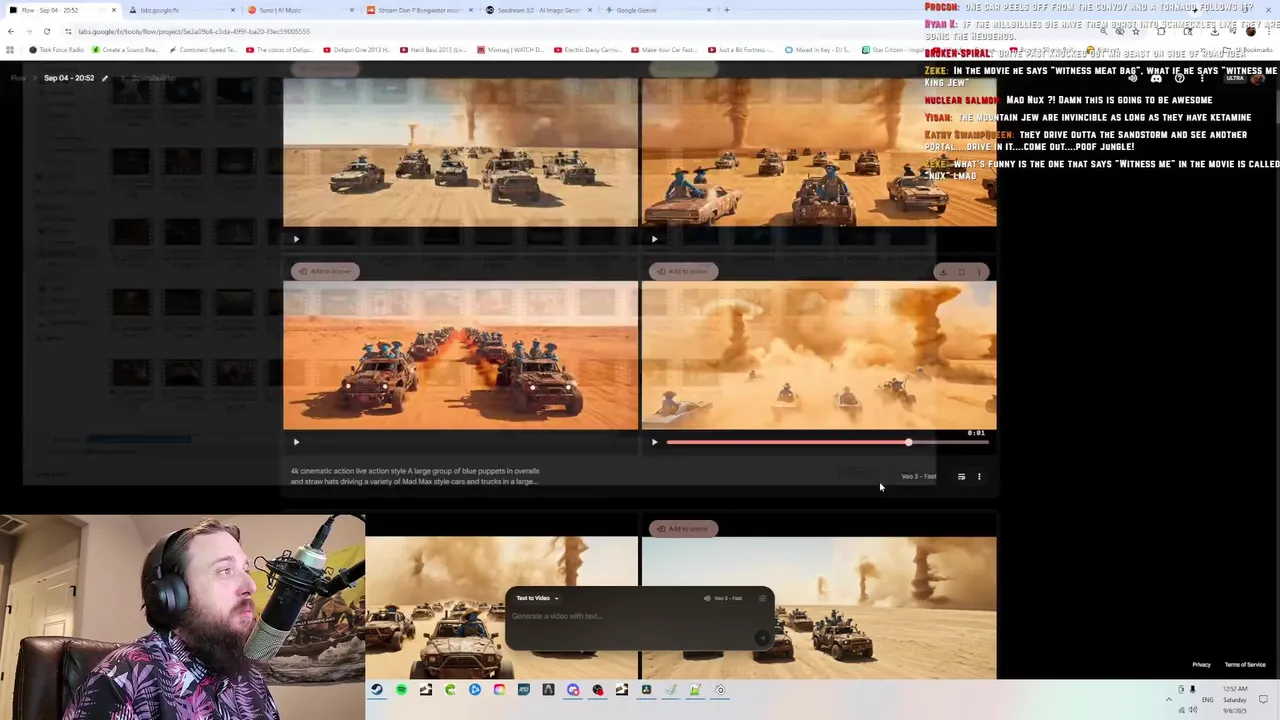Select the bottom-left convoy video thumbnail
The width and height of the screenshot is (1280, 720).
coord(501,608)
